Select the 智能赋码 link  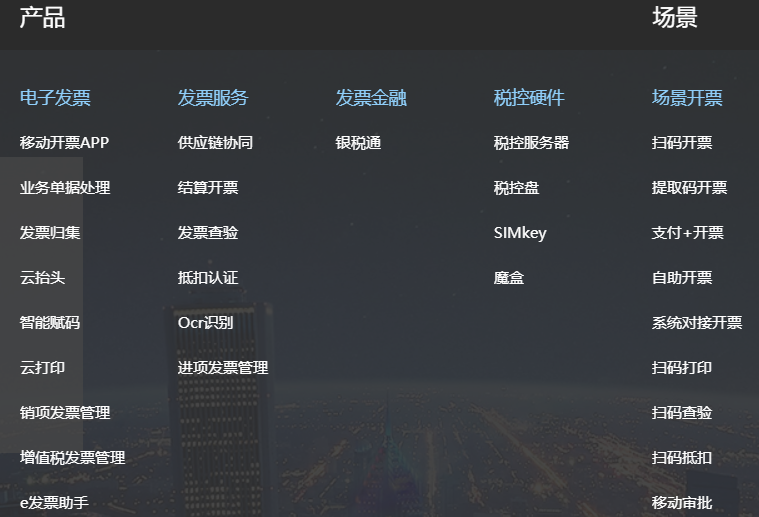point(50,323)
